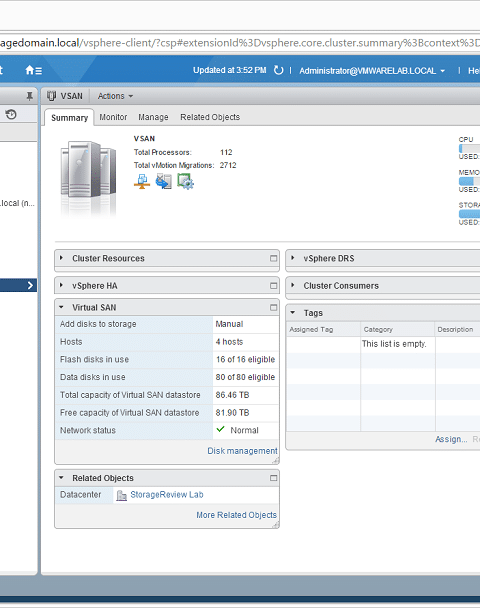Viewport: 480px width, 608px height.
Task: Collapse the Tags section
Action: (x=293, y=313)
